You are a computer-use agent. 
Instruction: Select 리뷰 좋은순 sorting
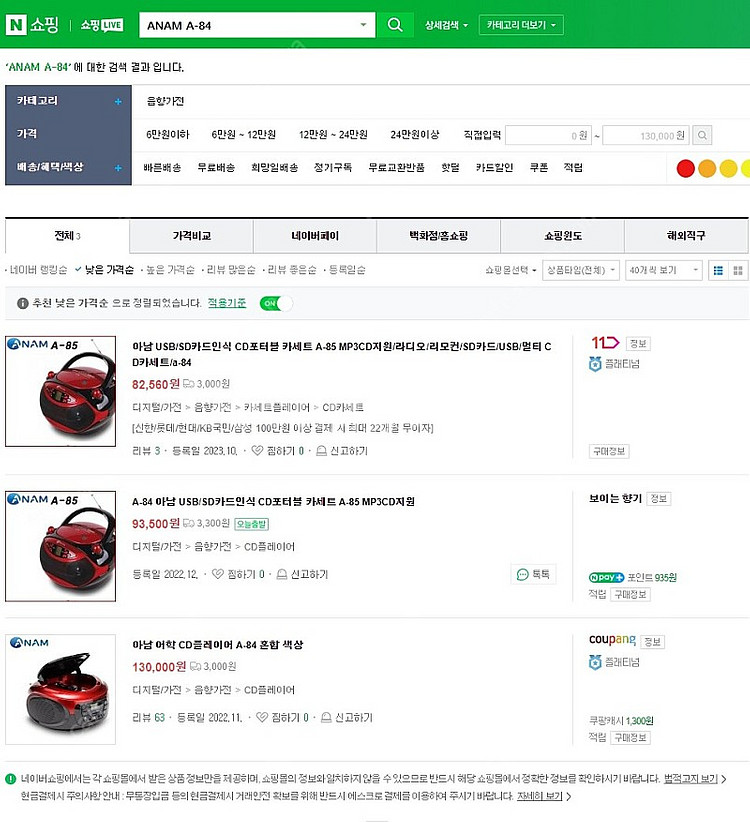click(290, 270)
